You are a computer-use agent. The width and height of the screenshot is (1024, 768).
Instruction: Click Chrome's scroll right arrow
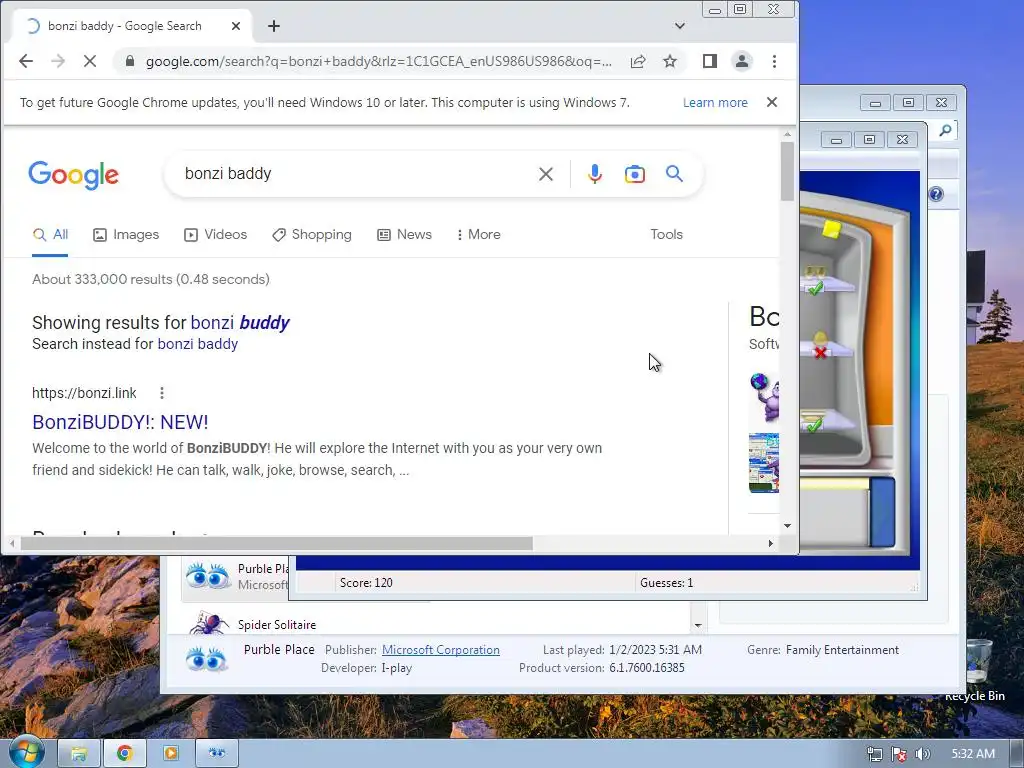tap(771, 543)
